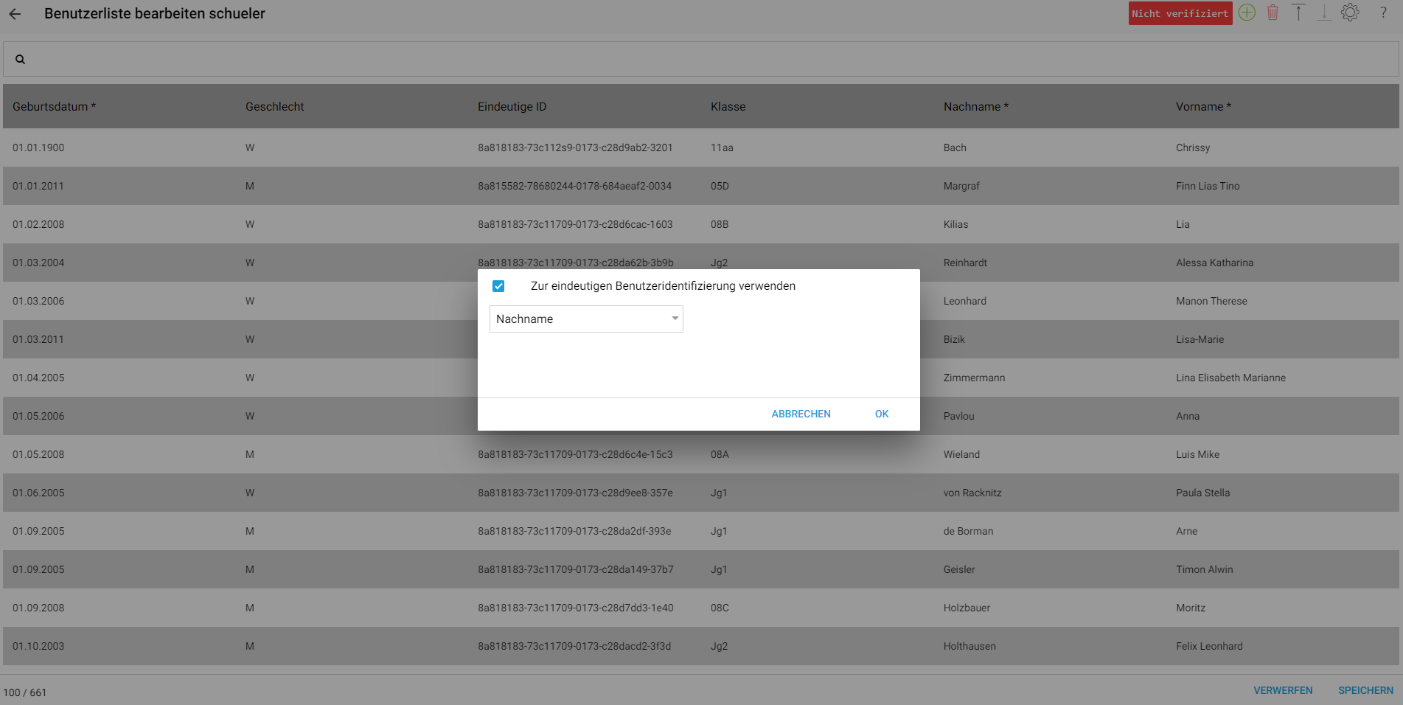Click the back arrow icon
1403x705 pixels.
tap(15, 14)
